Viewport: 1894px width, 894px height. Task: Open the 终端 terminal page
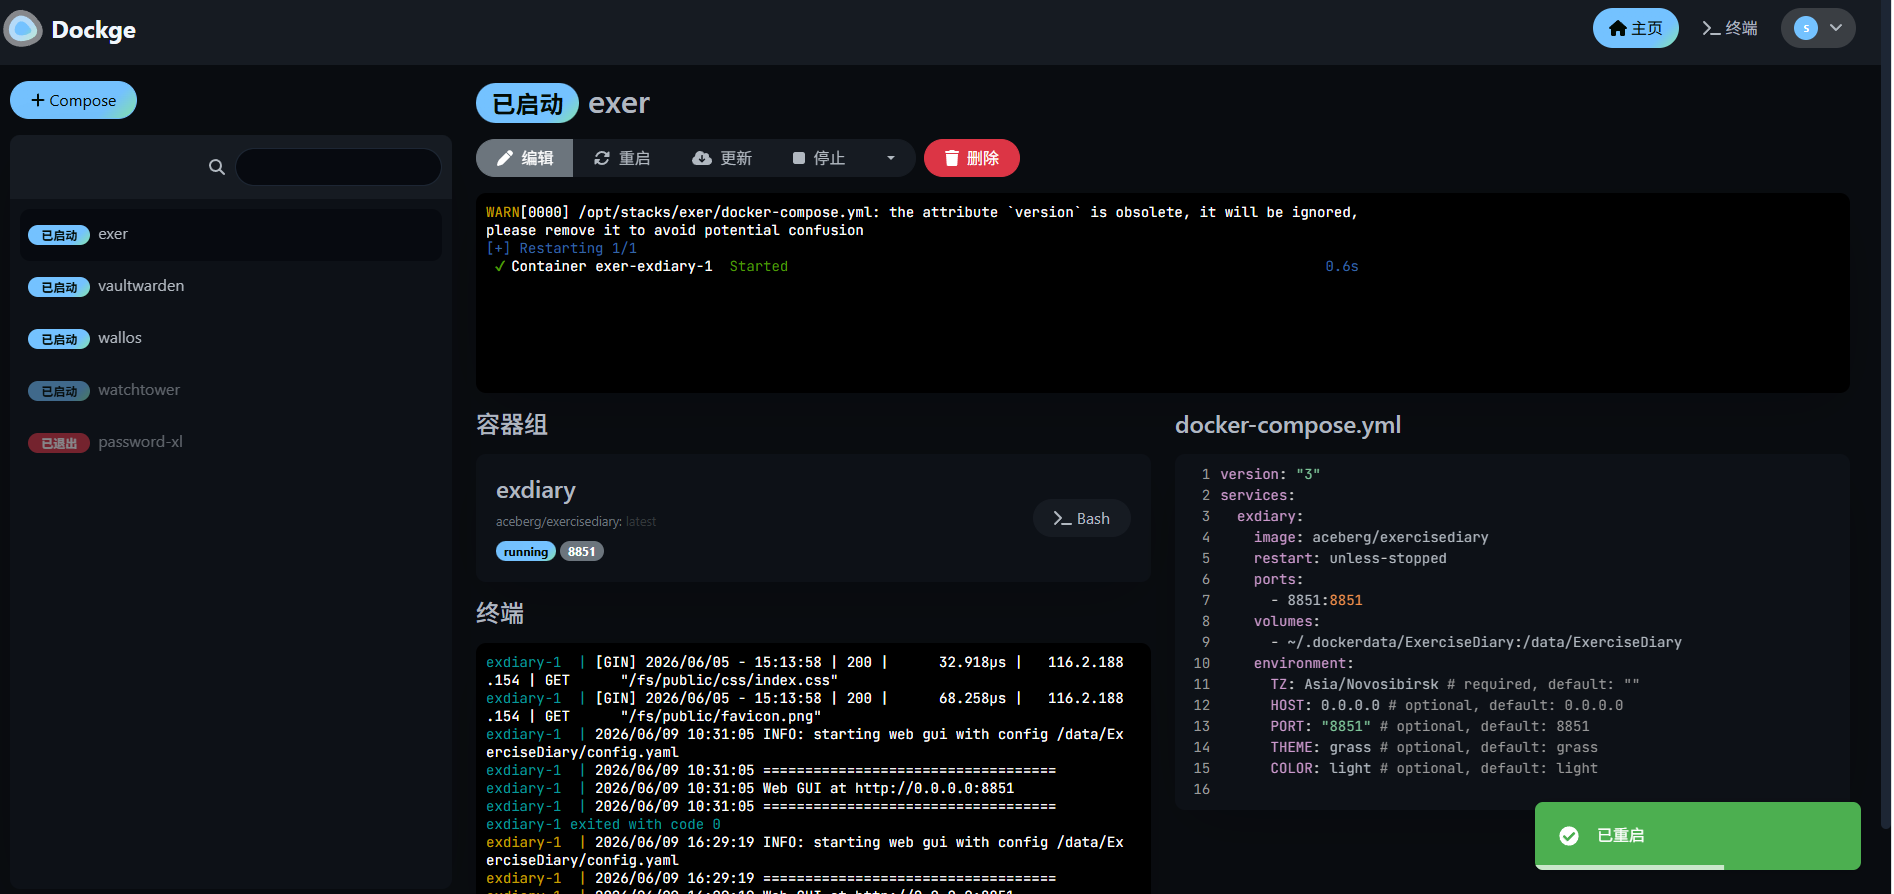[1730, 28]
